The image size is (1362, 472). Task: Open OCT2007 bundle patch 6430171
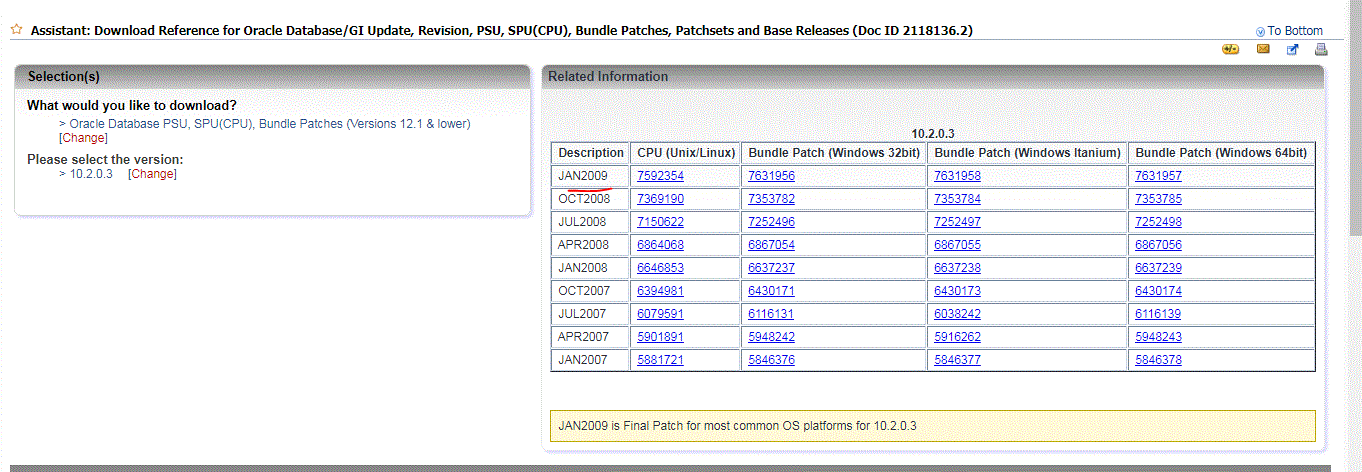(771, 291)
